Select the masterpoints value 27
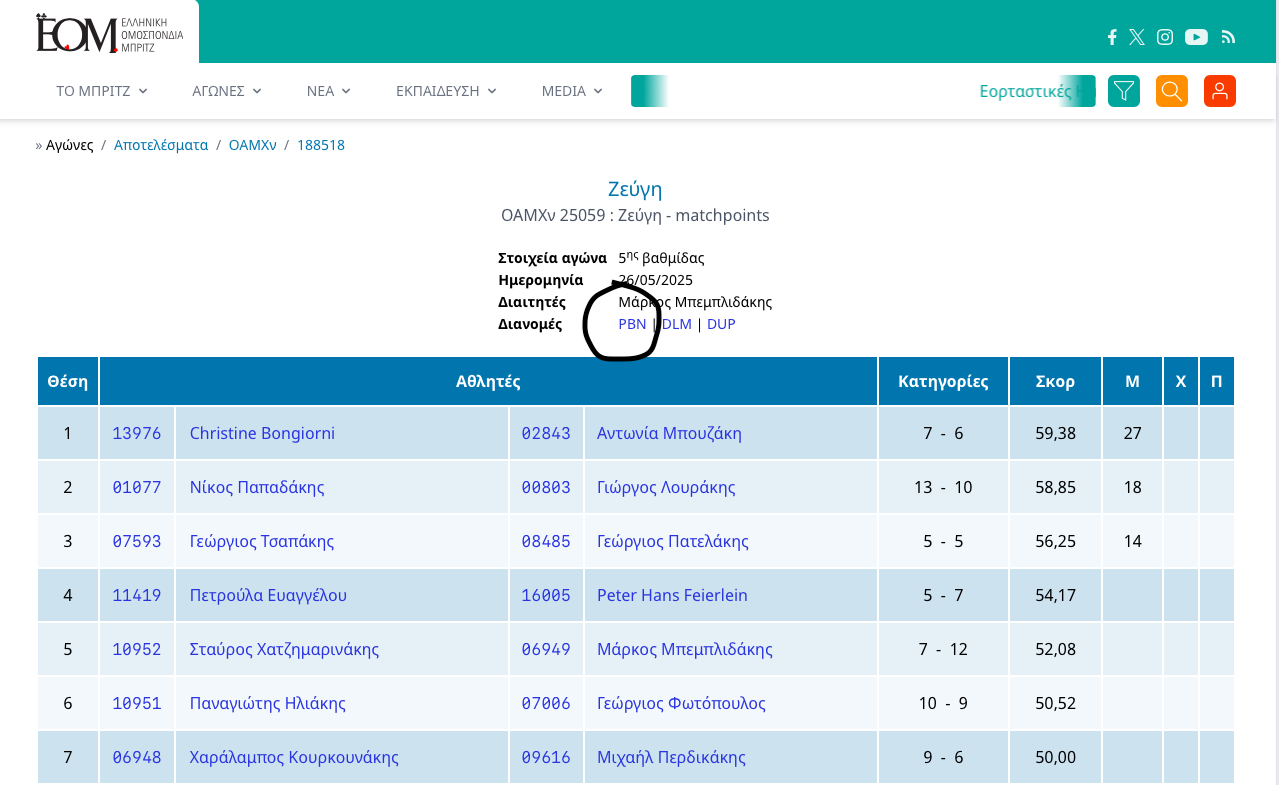This screenshot has width=1279, height=785. coord(1132,433)
